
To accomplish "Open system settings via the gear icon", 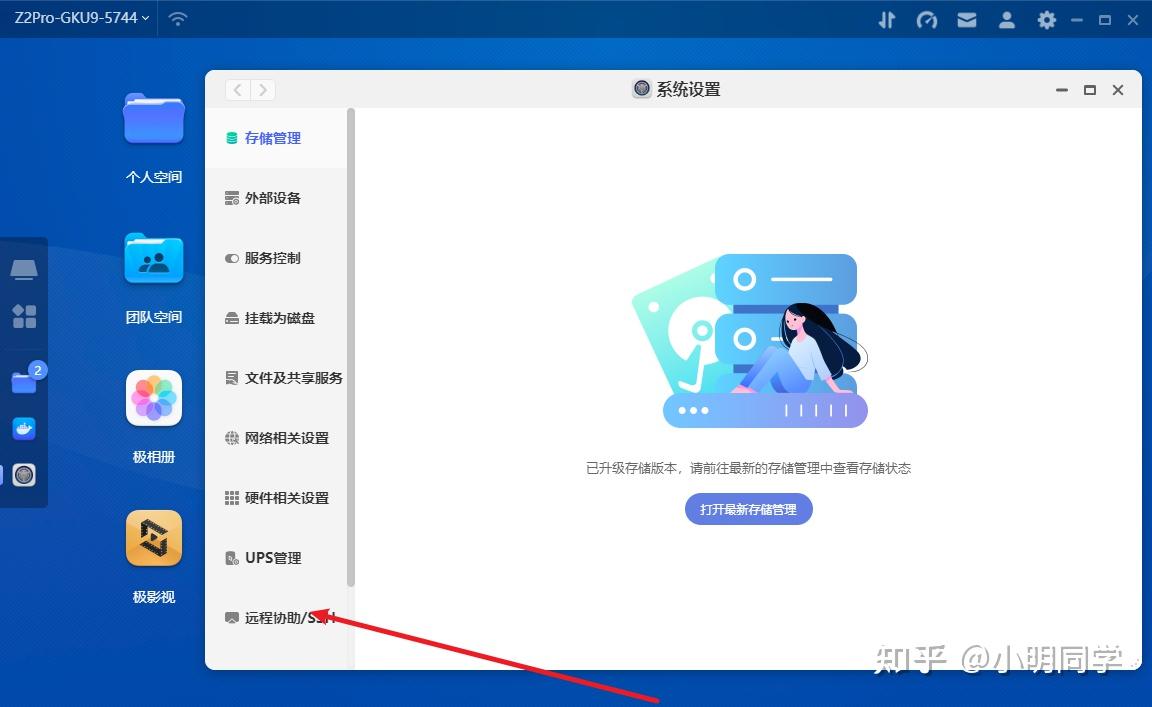I will [x=1045, y=18].
